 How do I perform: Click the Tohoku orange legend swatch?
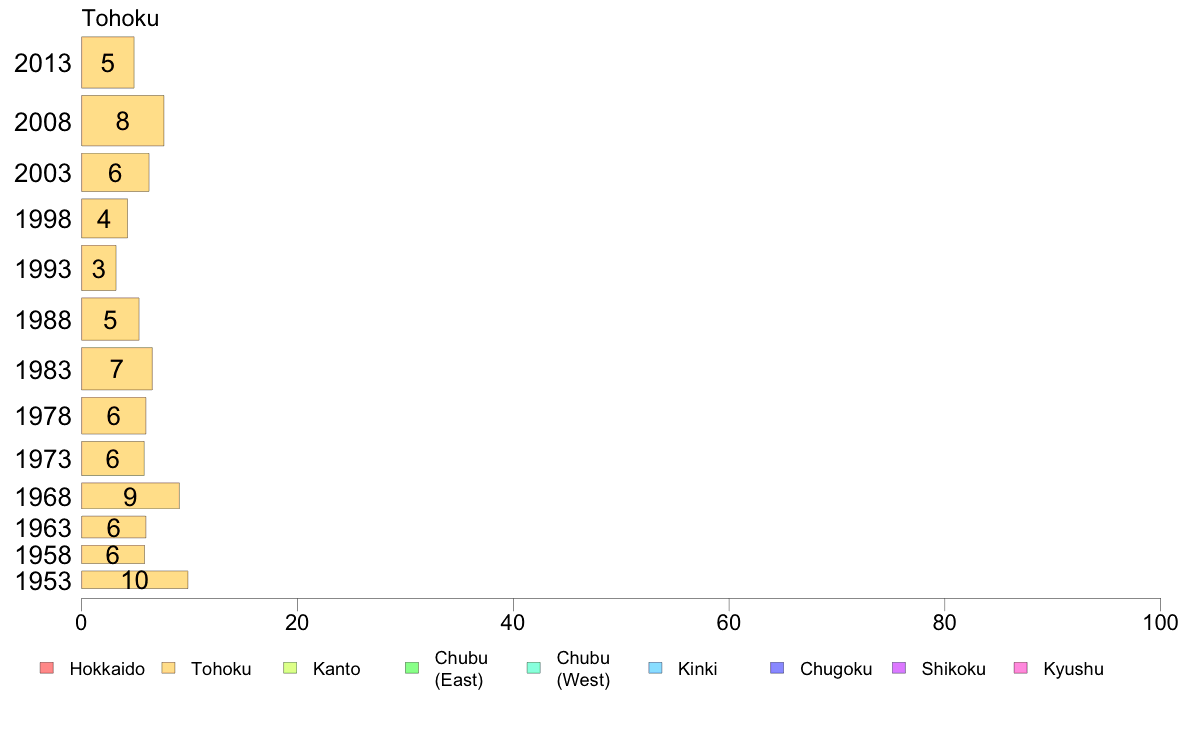pos(168,668)
